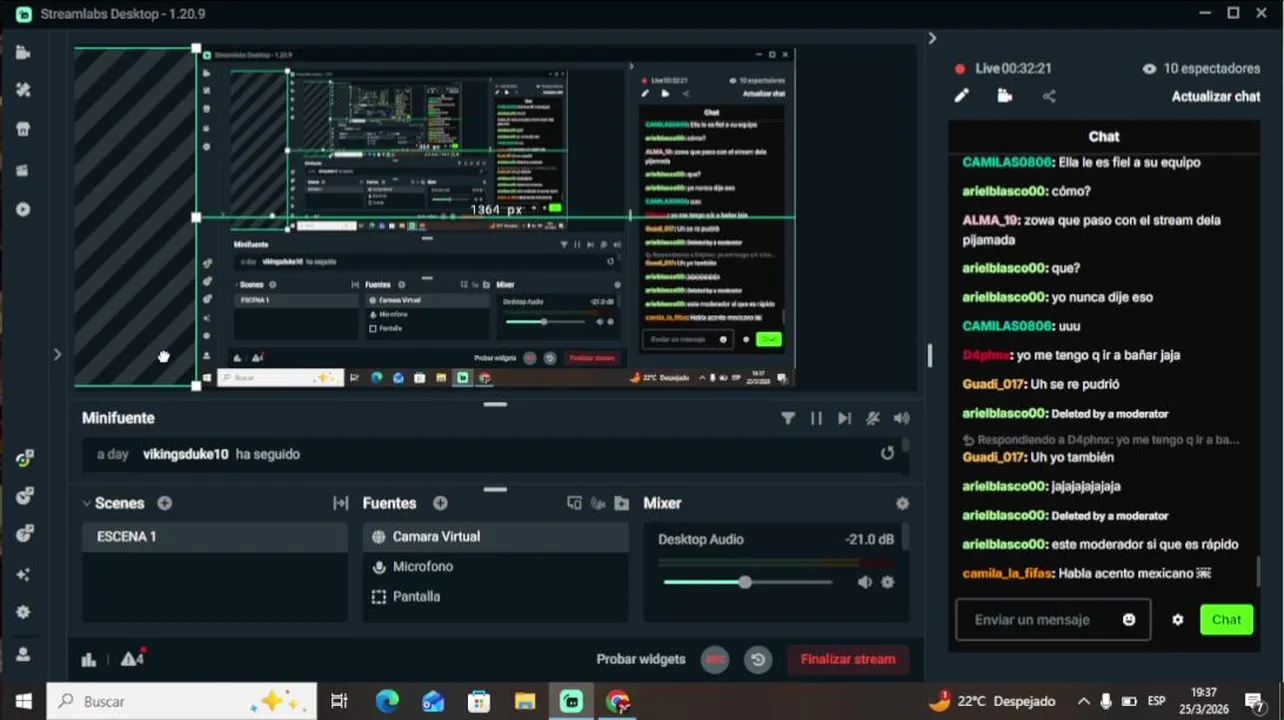
Task: Click Finalizar stream button
Action: [848, 659]
